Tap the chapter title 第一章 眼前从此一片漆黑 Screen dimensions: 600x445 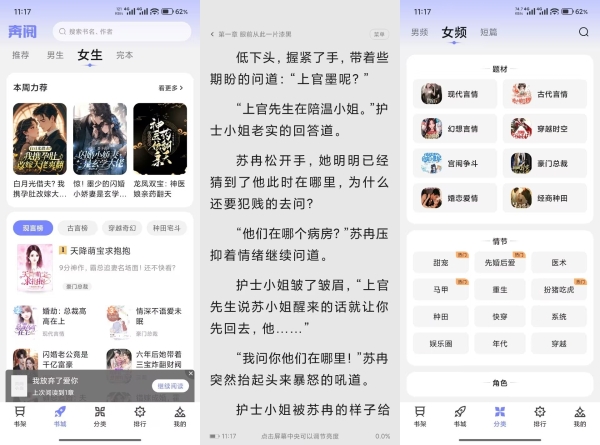coord(255,34)
